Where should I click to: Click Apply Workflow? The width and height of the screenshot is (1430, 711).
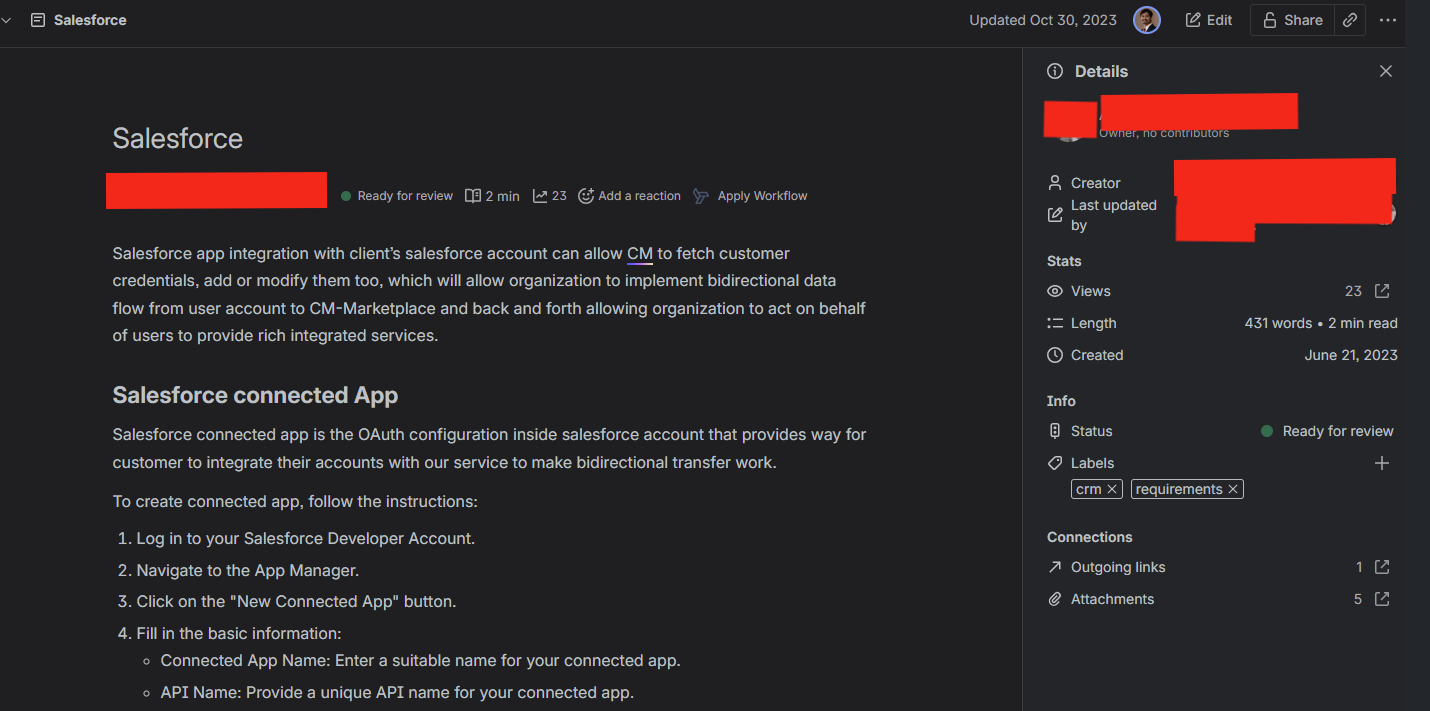pyautogui.click(x=750, y=196)
